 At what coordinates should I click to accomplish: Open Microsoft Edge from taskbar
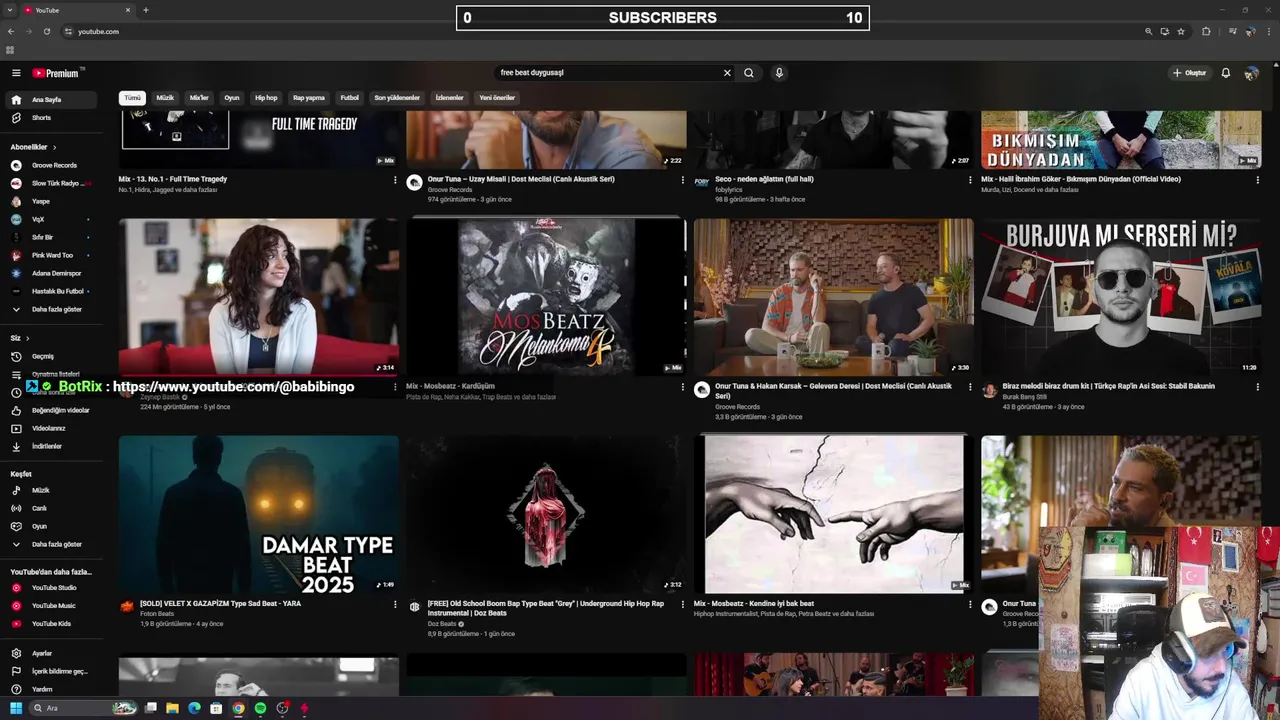[x=194, y=708]
